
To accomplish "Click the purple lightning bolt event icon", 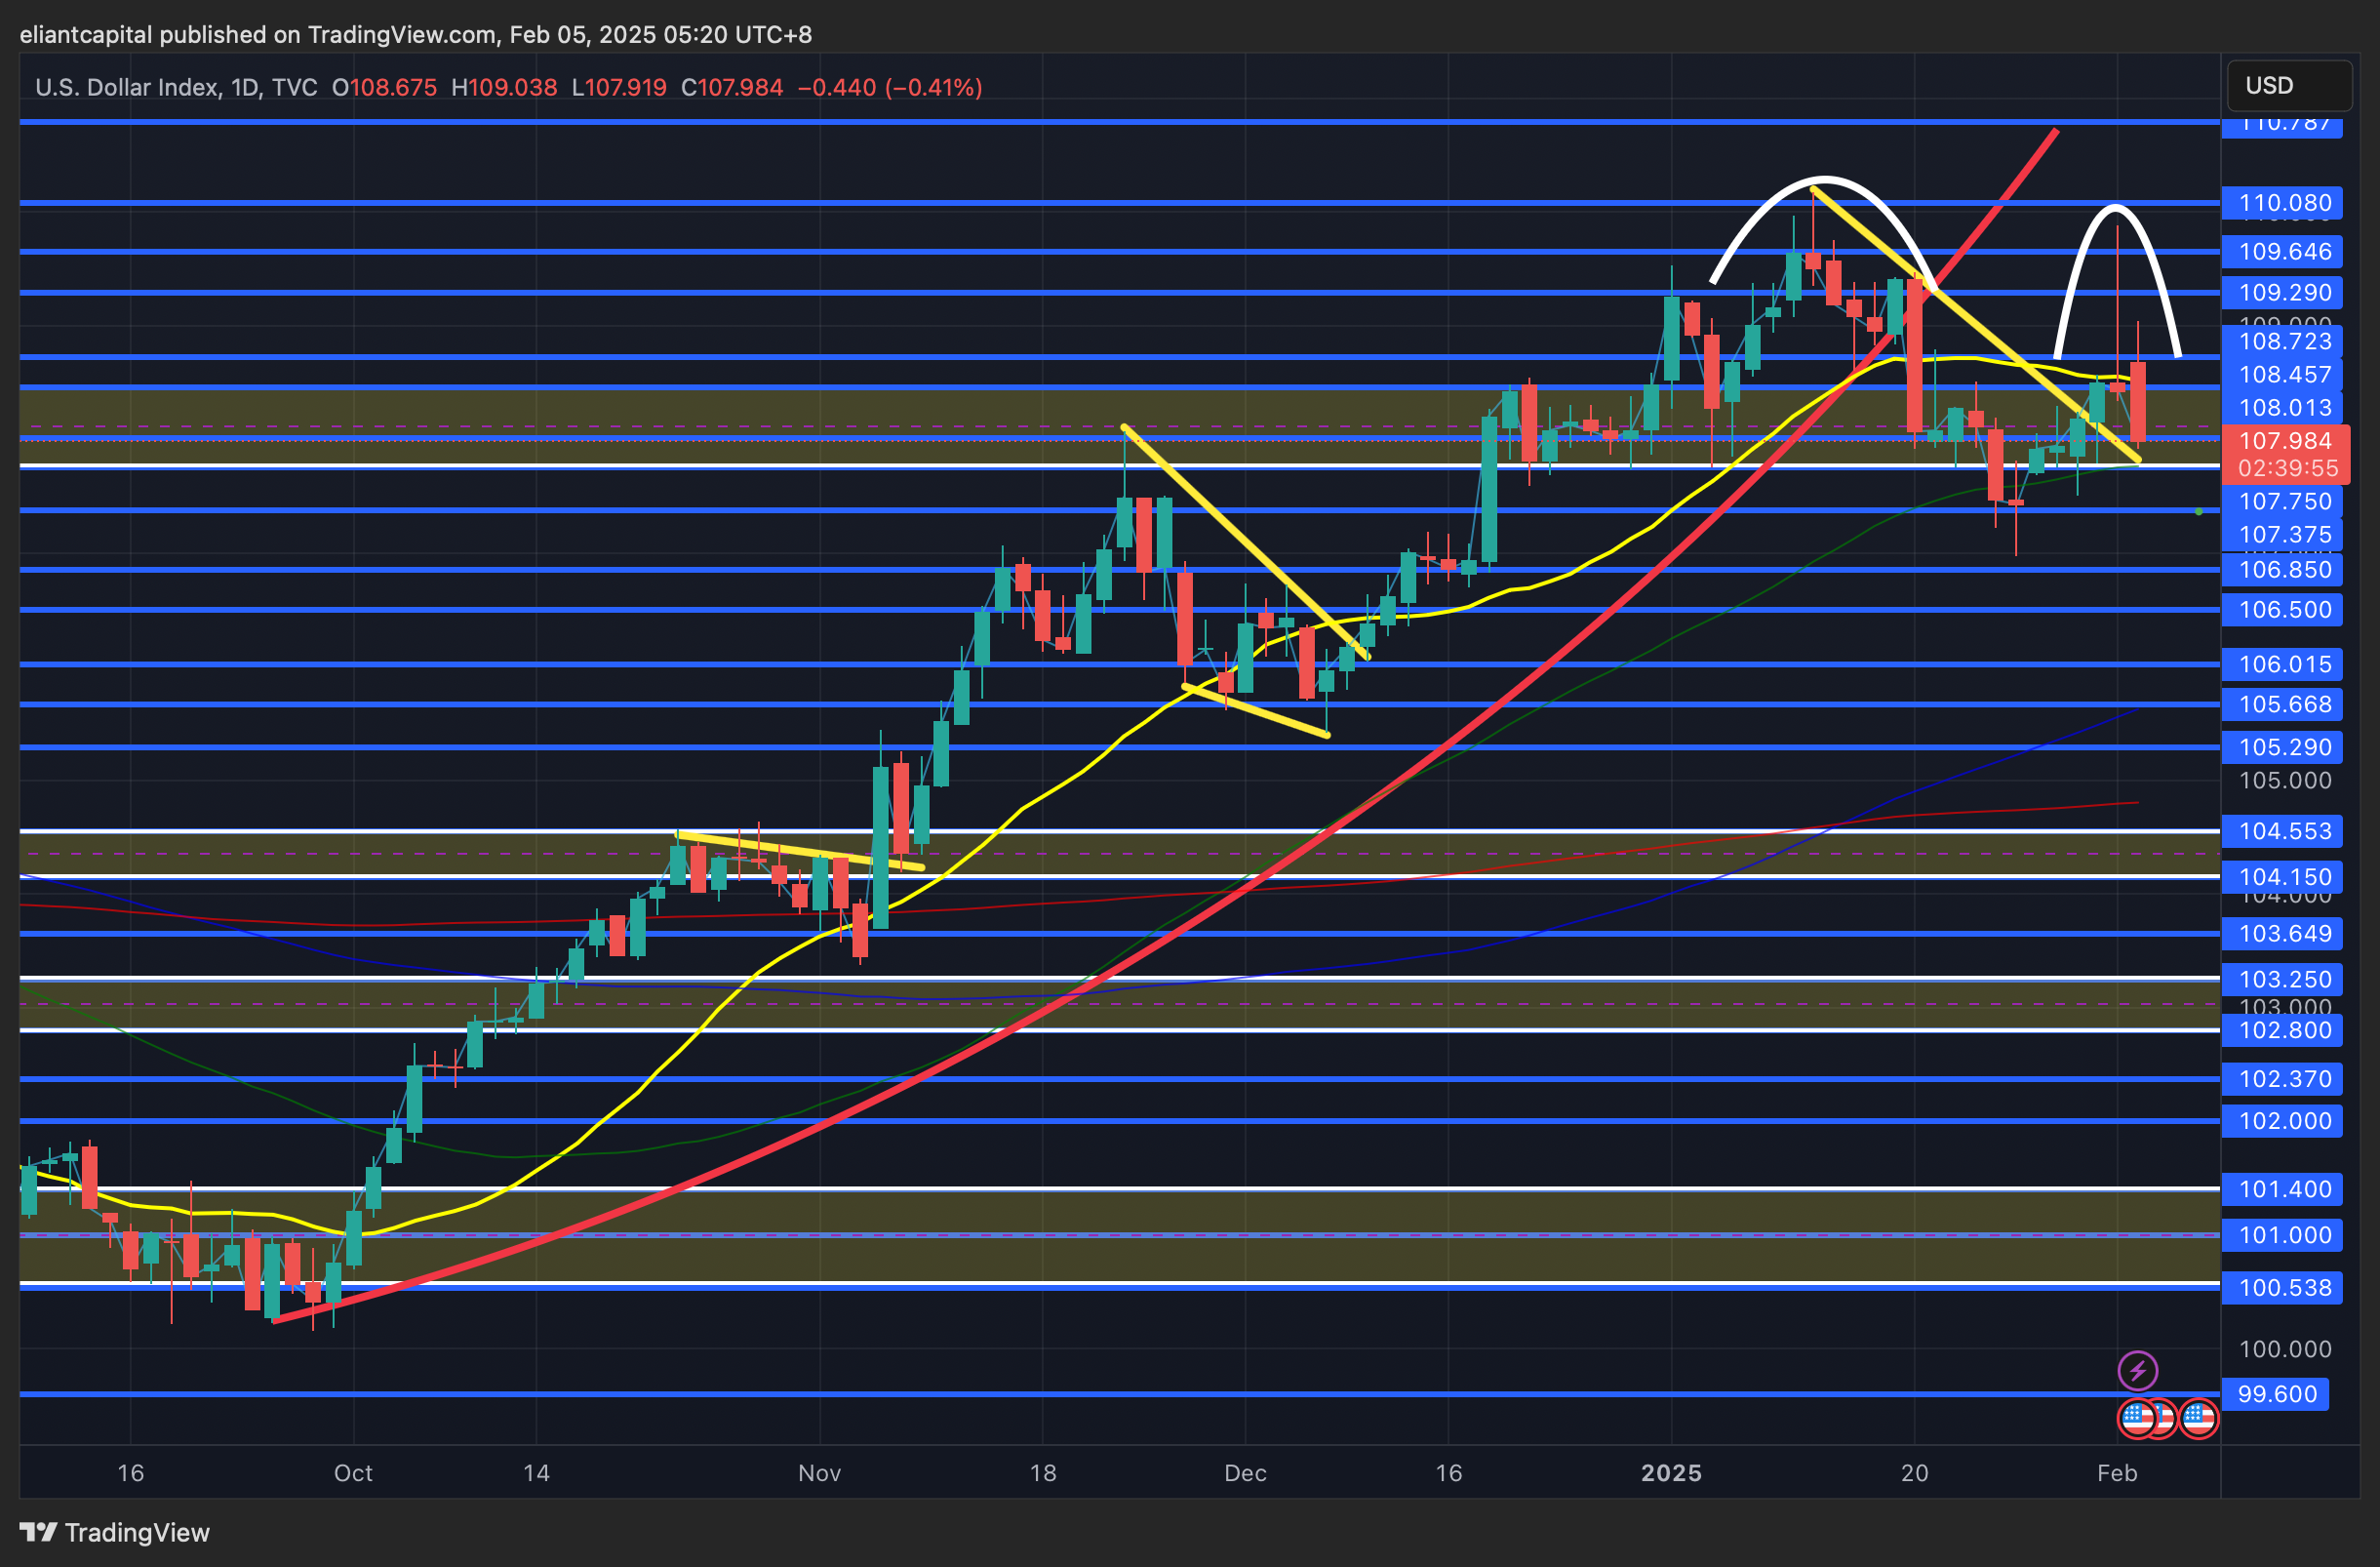I will click(2137, 1370).
